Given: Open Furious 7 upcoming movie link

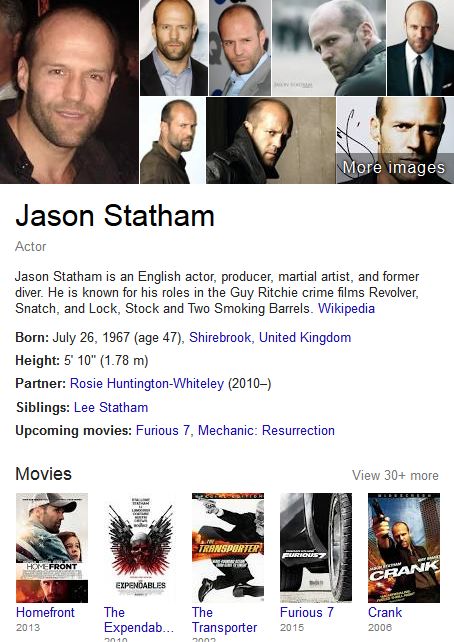Looking at the screenshot, I should tap(163, 430).
